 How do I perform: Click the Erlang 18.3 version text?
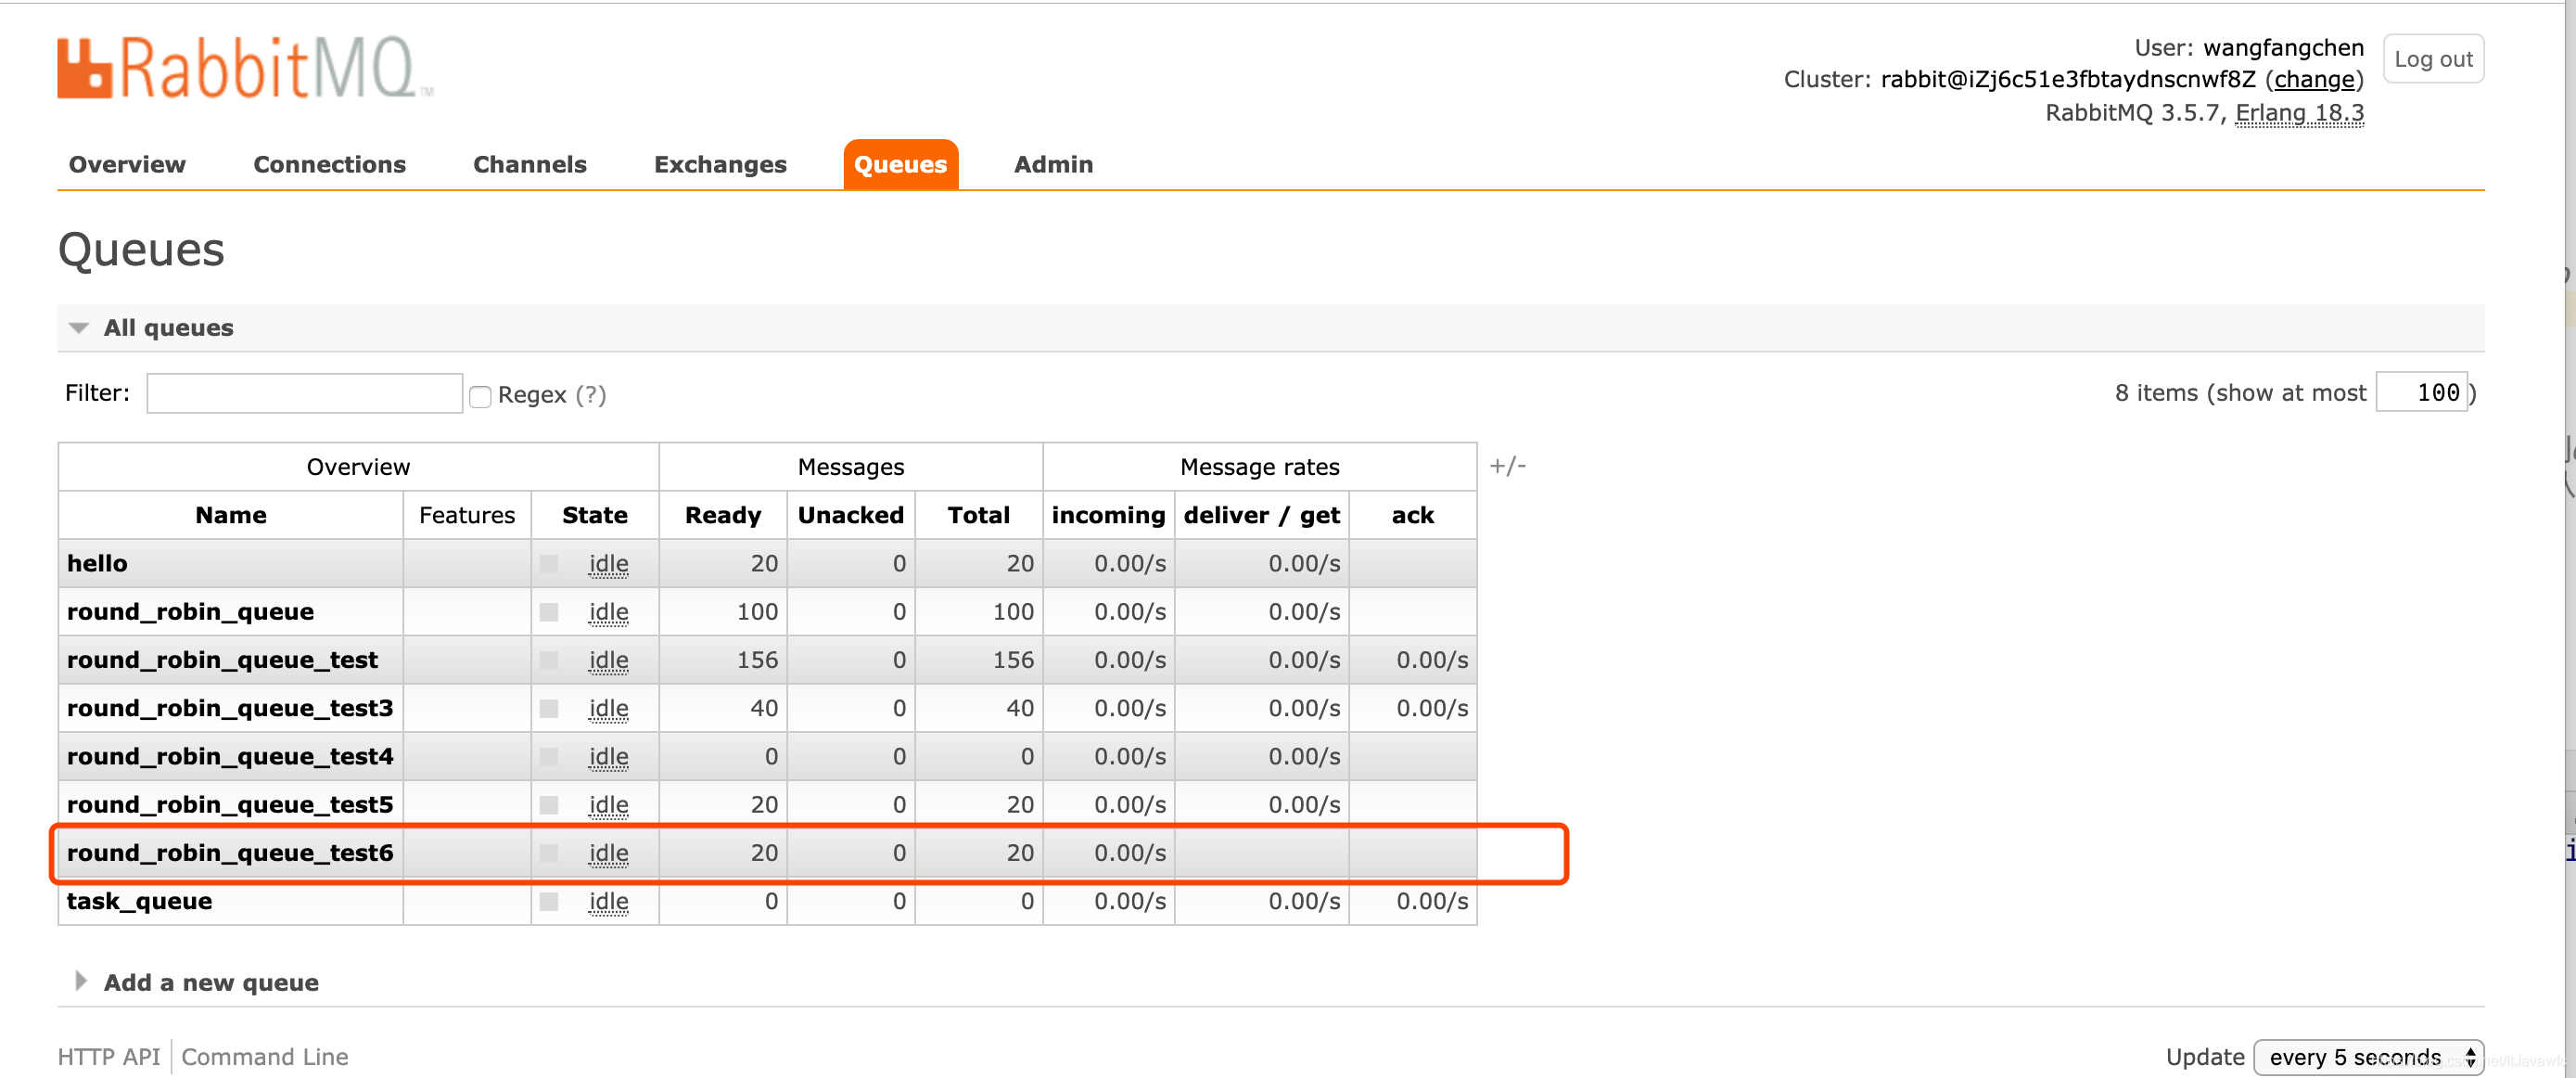coord(2299,113)
